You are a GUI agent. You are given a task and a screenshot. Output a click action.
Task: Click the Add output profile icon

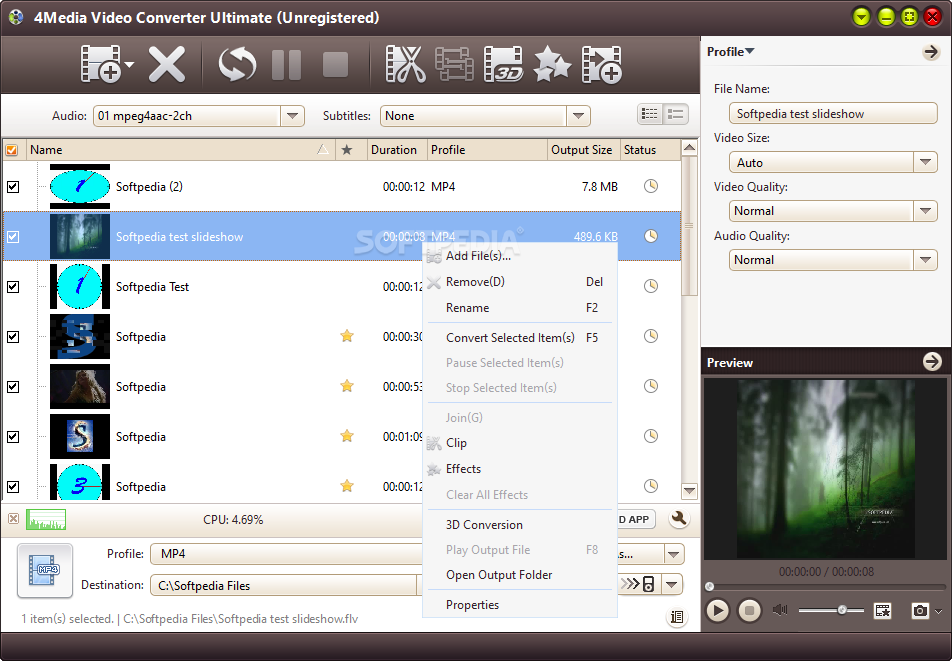[x=602, y=64]
